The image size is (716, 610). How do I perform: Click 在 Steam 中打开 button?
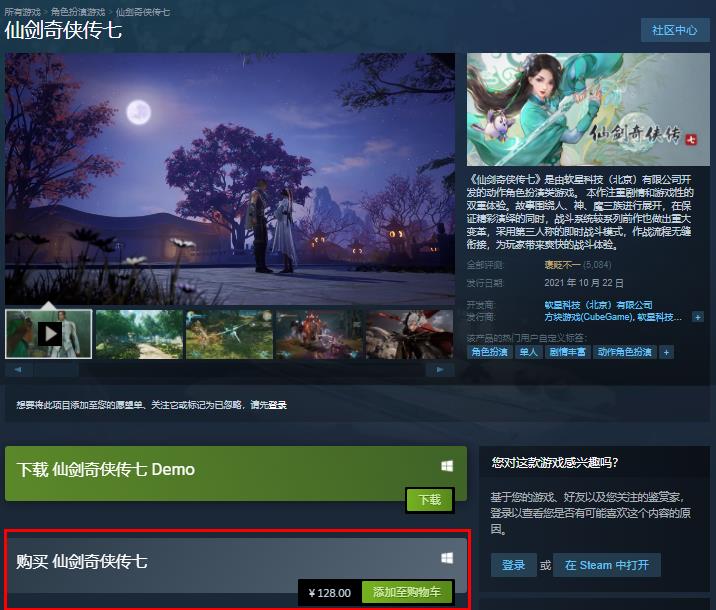[x=606, y=565]
